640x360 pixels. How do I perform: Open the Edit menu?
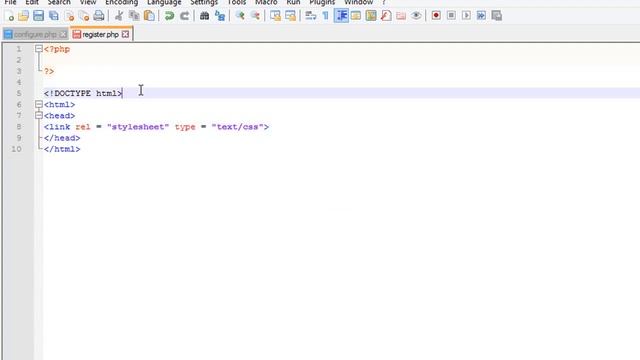(32, 2)
